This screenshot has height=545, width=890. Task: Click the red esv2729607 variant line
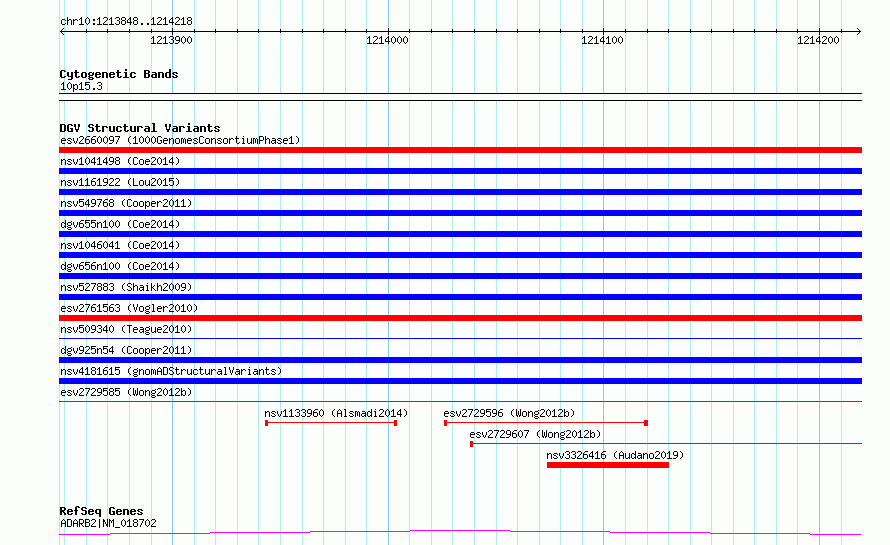[x=666, y=443]
